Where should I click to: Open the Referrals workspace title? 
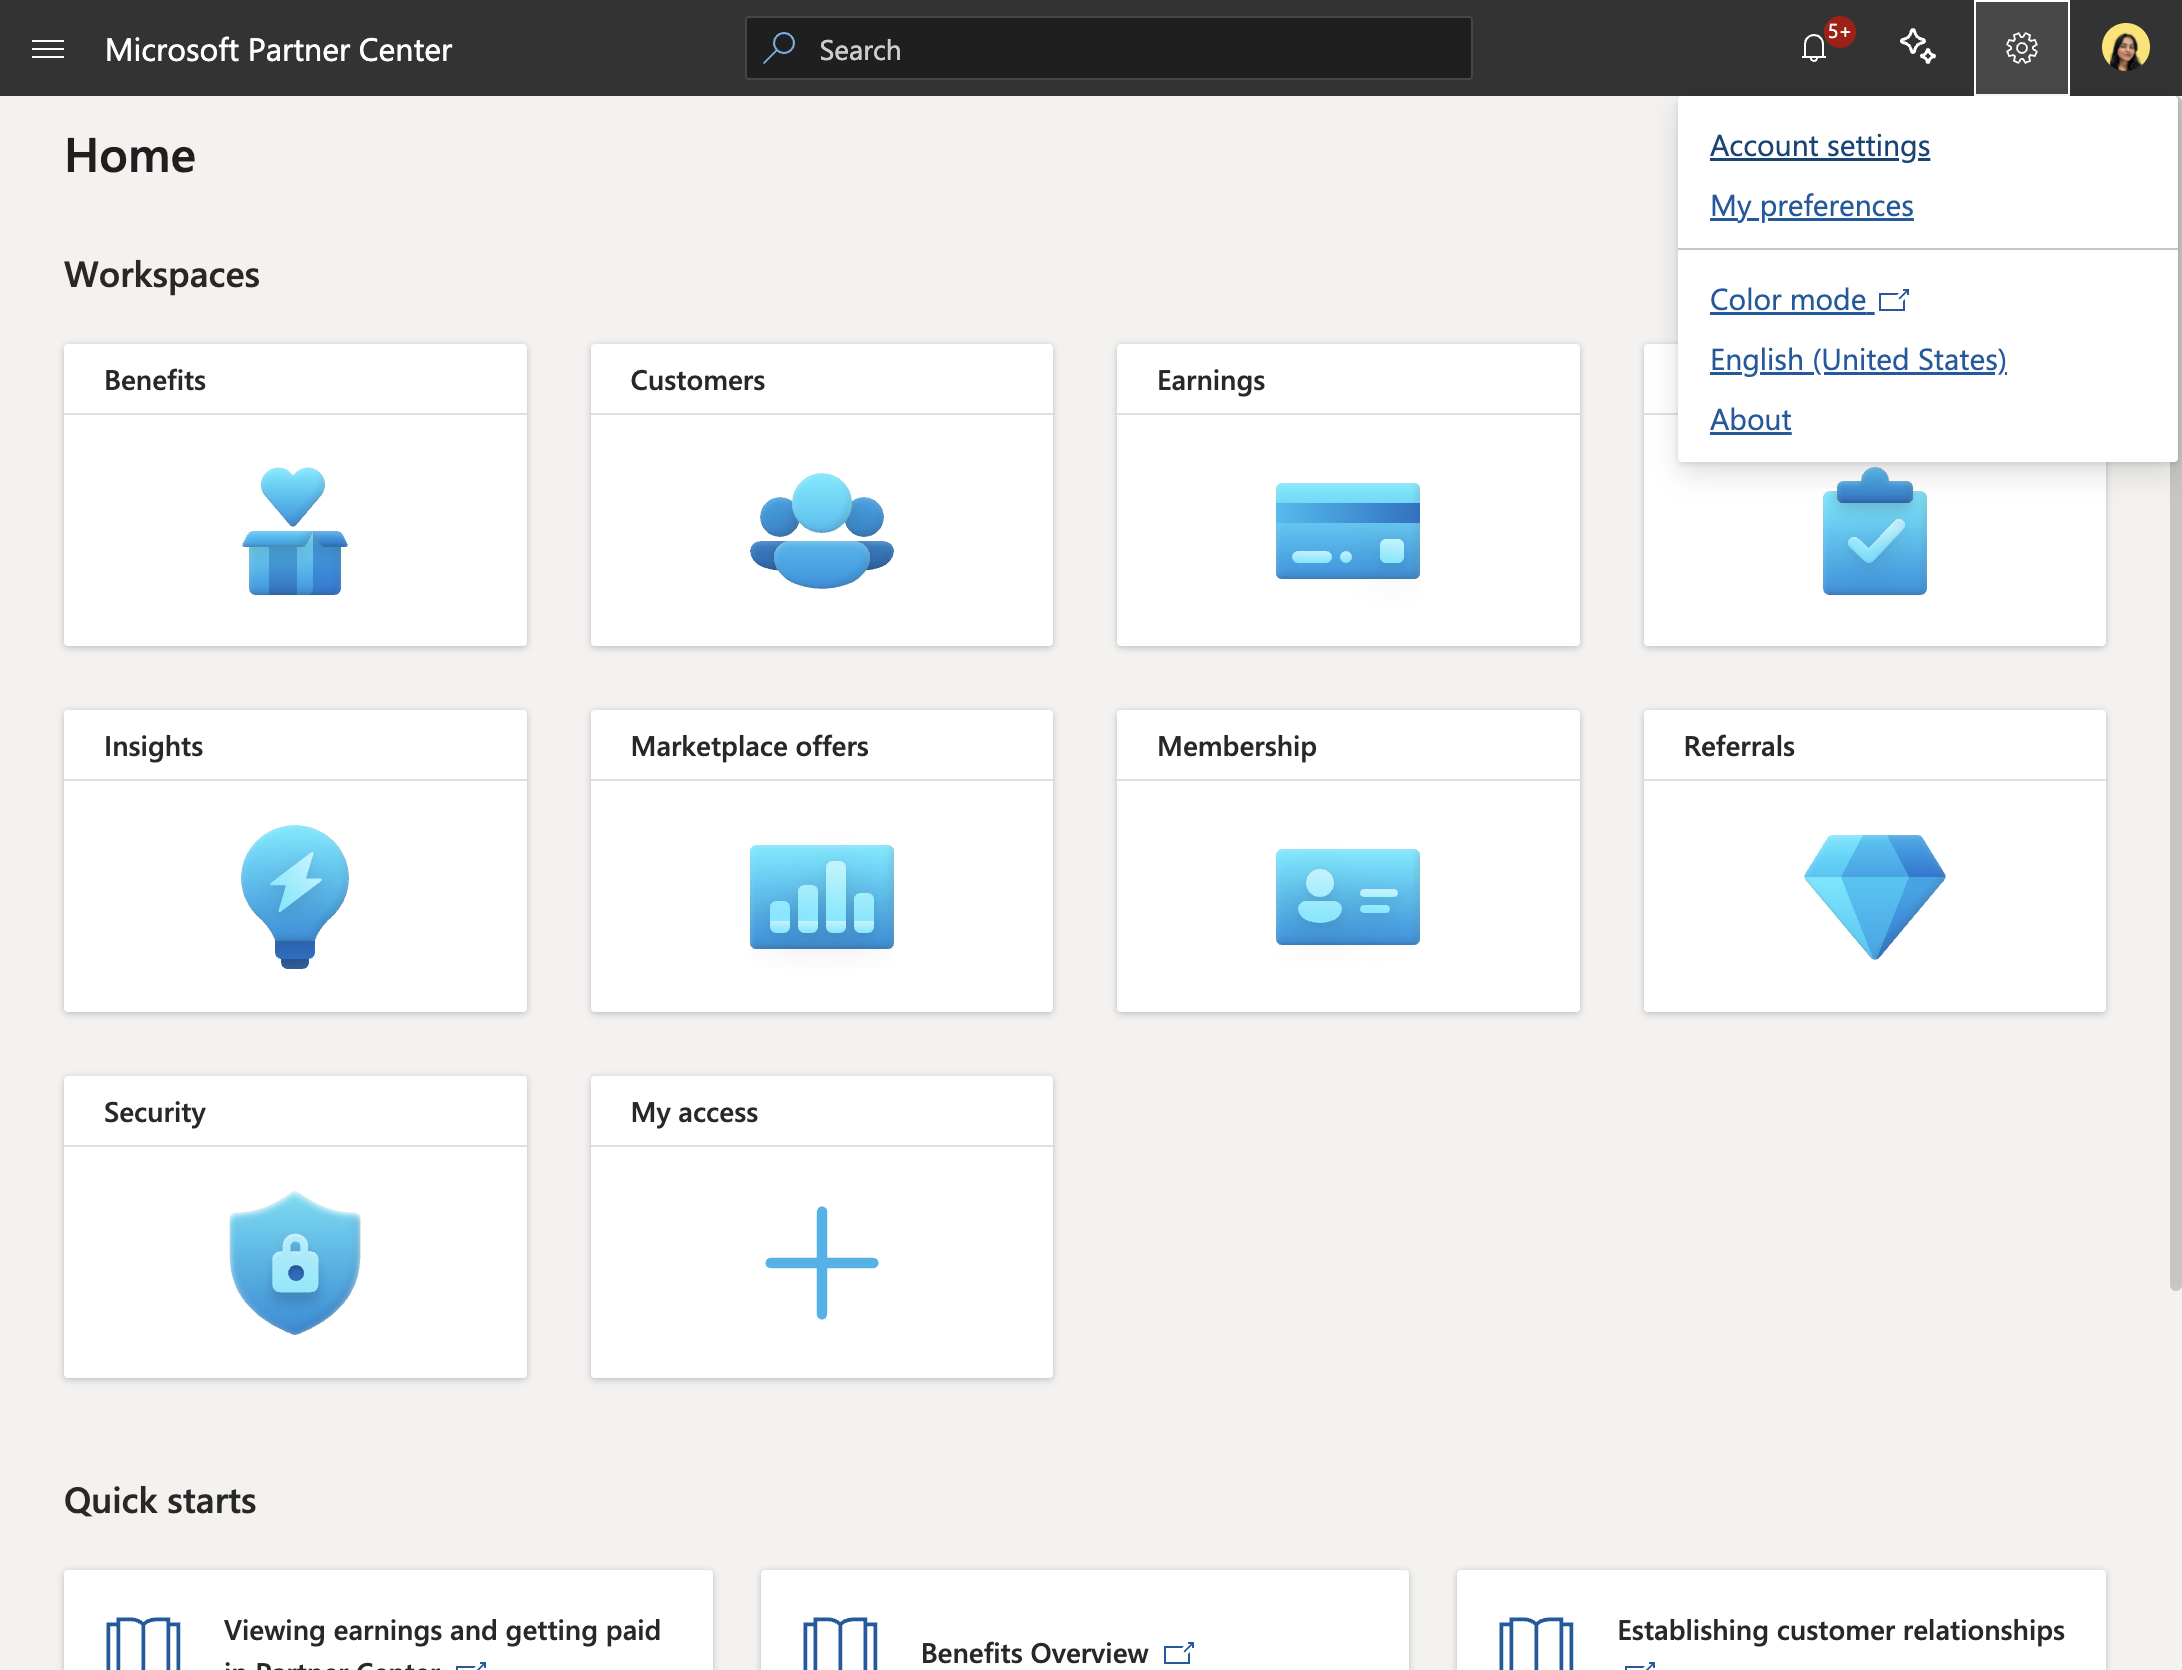click(1738, 746)
